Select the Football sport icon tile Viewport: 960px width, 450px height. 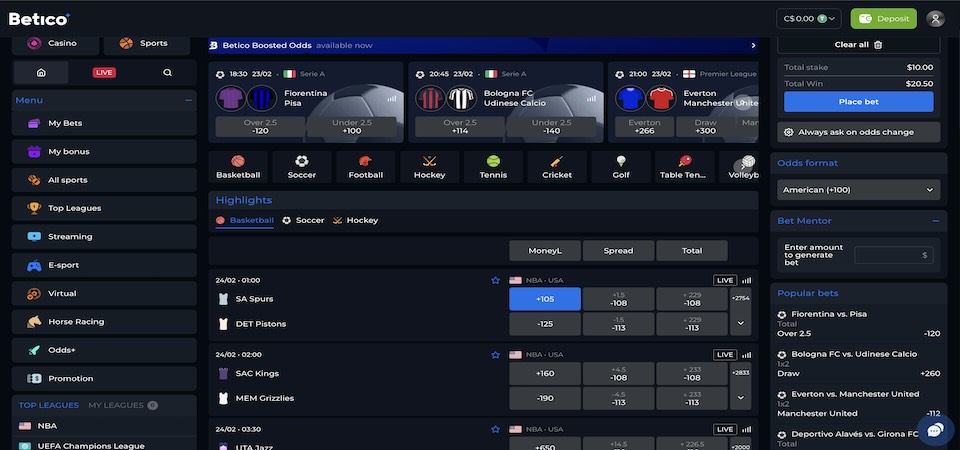tap(366, 167)
